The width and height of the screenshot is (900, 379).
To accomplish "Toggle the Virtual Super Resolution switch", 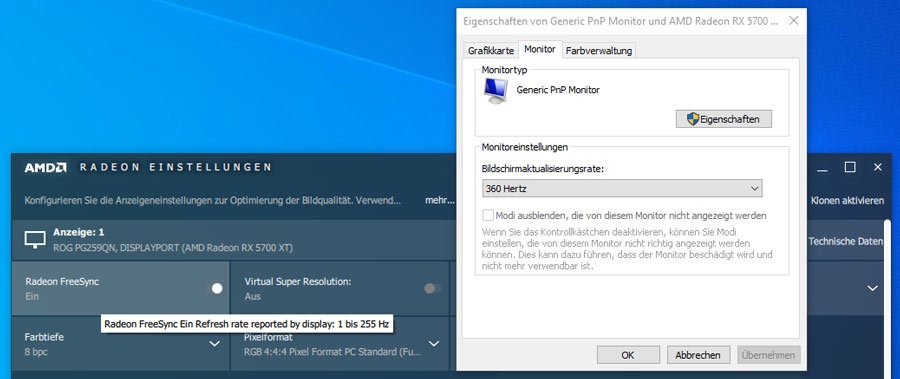I will pyautogui.click(x=433, y=288).
